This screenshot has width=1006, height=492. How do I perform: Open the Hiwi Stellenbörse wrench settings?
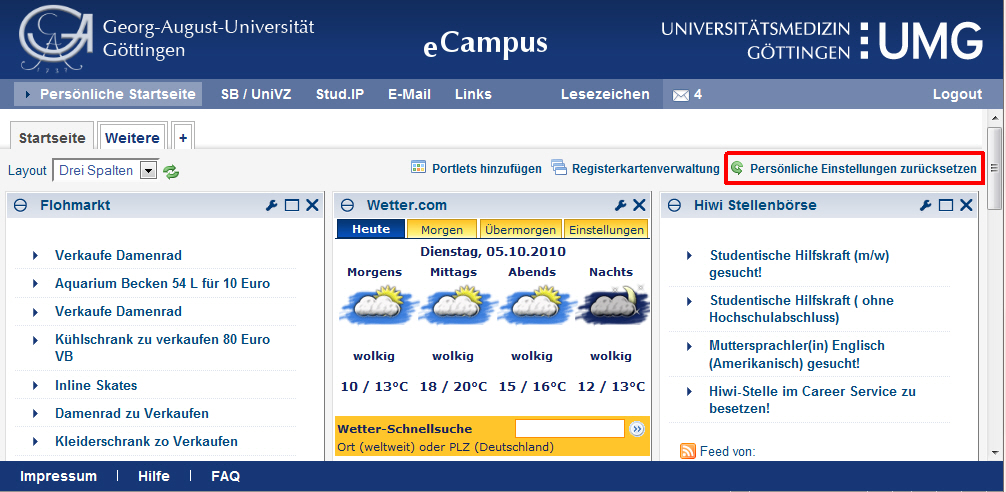(926, 205)
